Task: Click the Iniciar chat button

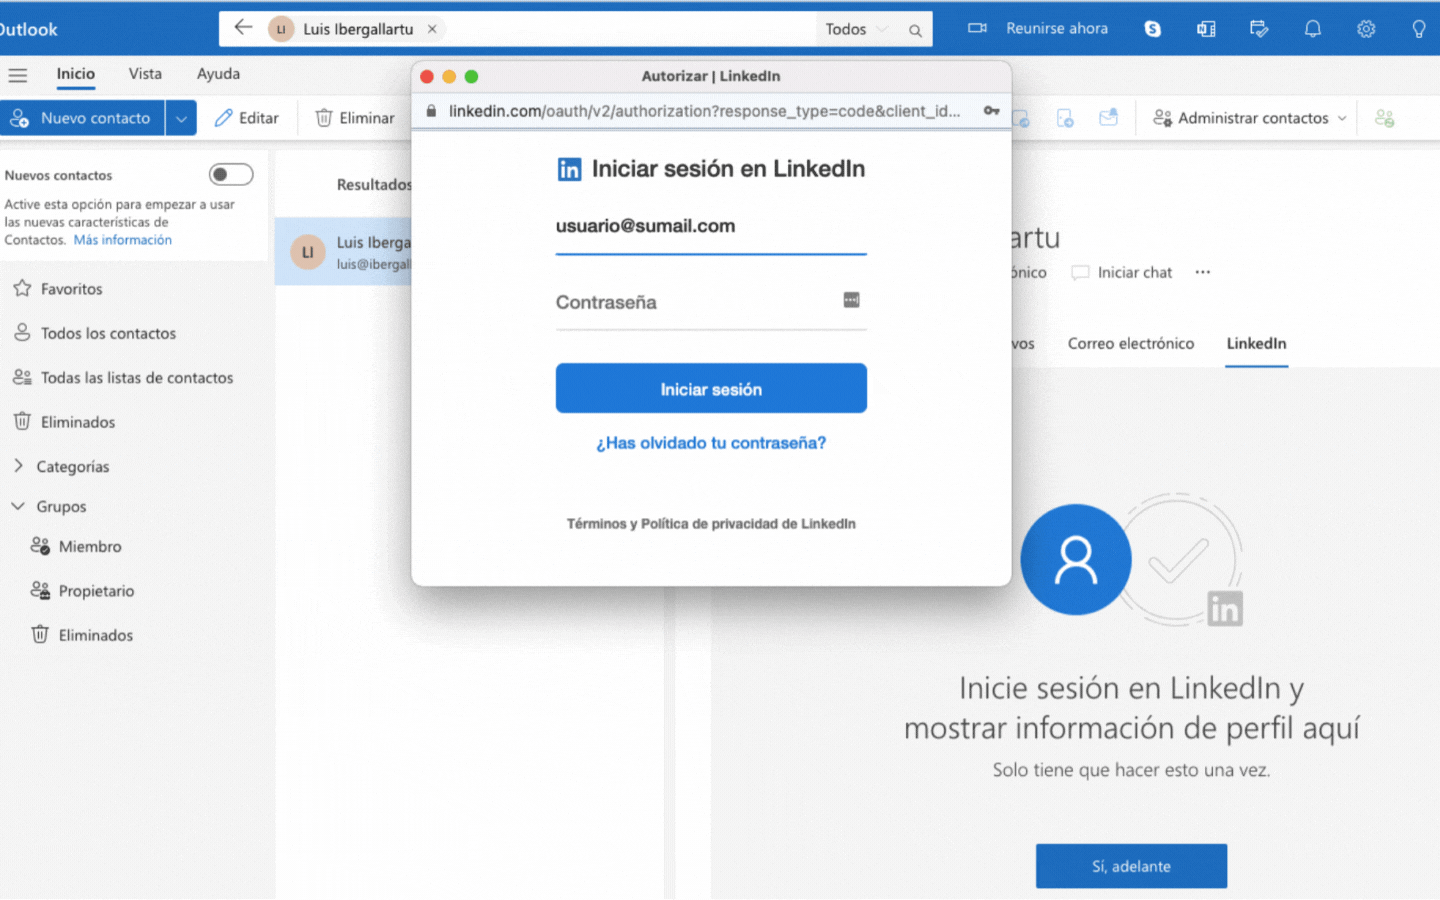Action: point(1121,272)
